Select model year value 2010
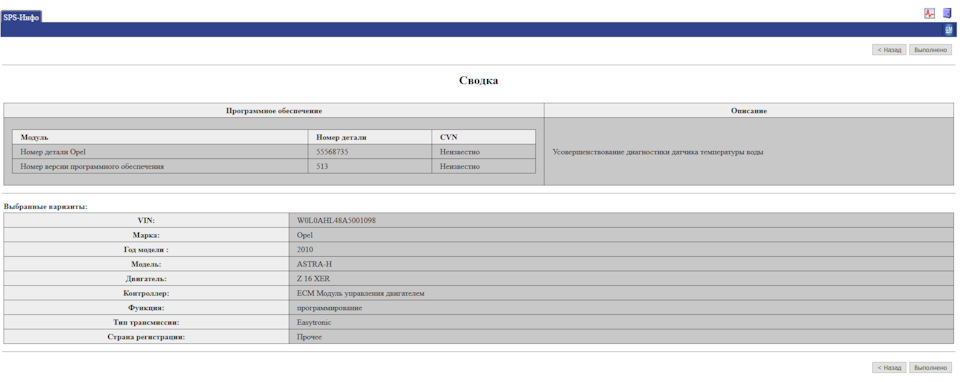This screenshot has height=382, width=960. pyautogui.click(x=305, y=250)
